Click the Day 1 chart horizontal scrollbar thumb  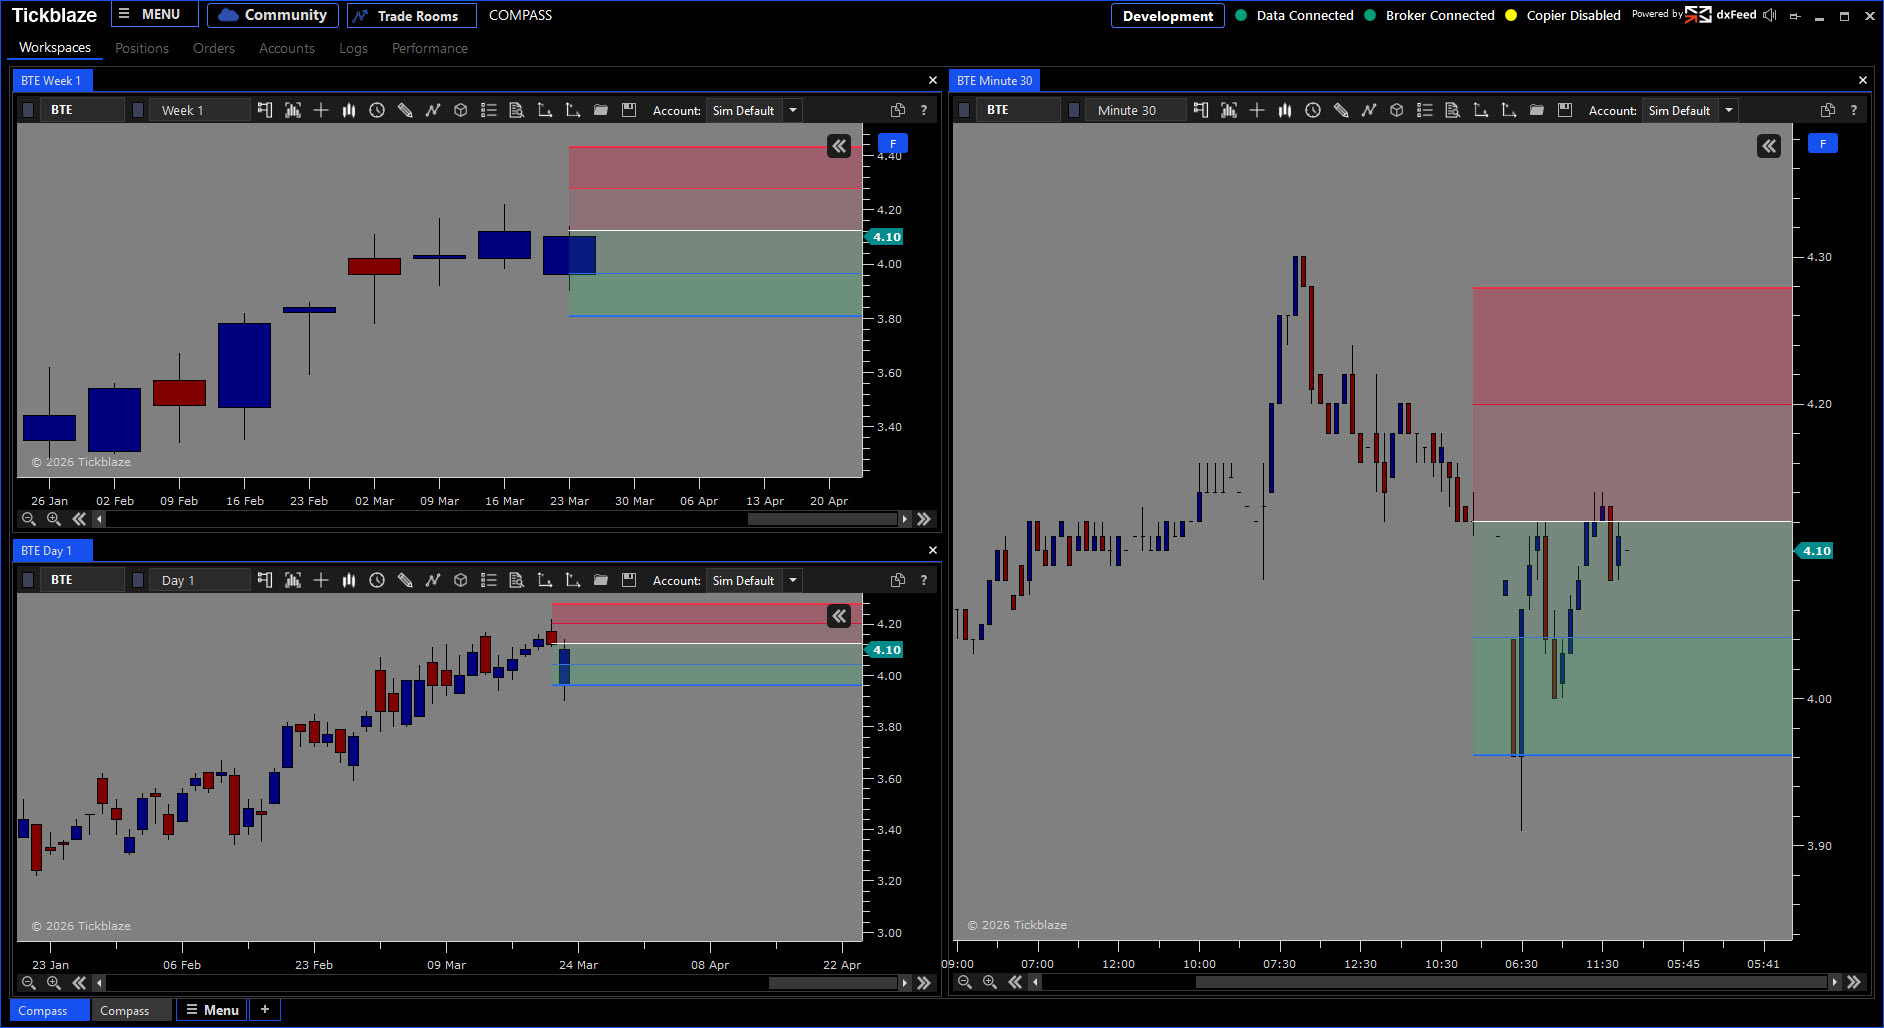[x=832, y=983]
